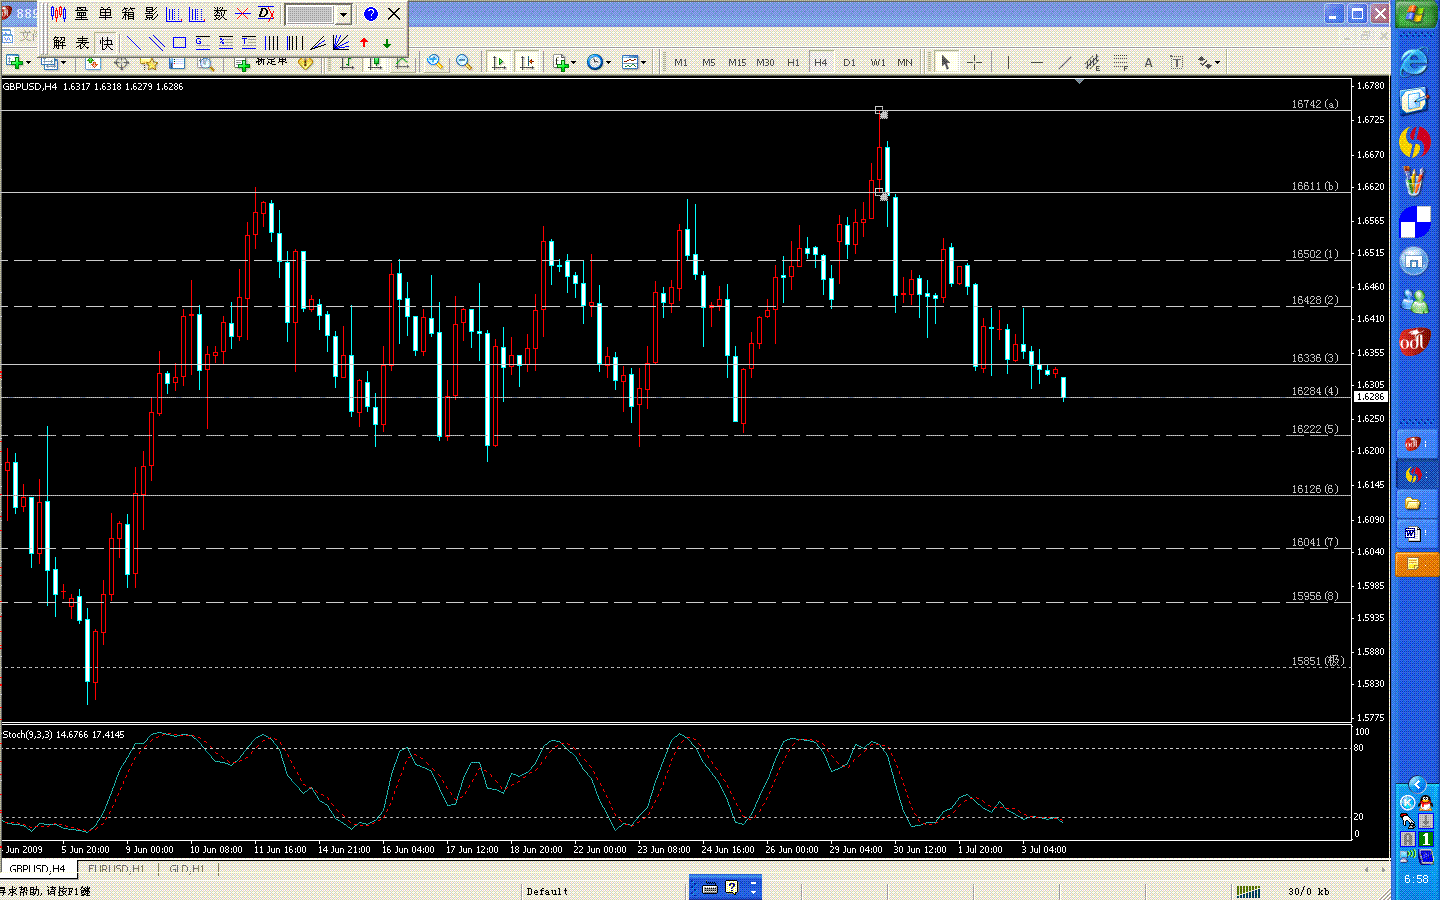Screen dimensions: 1440x900
Task: Switch chart to M5 timeframe
Action: click(x=709, y=62)
